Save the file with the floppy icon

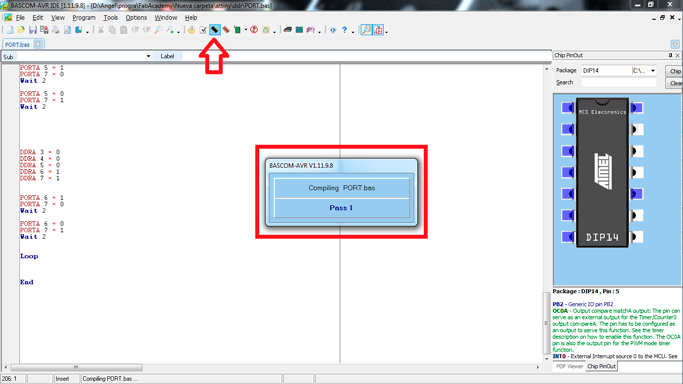tap(33, 30)
